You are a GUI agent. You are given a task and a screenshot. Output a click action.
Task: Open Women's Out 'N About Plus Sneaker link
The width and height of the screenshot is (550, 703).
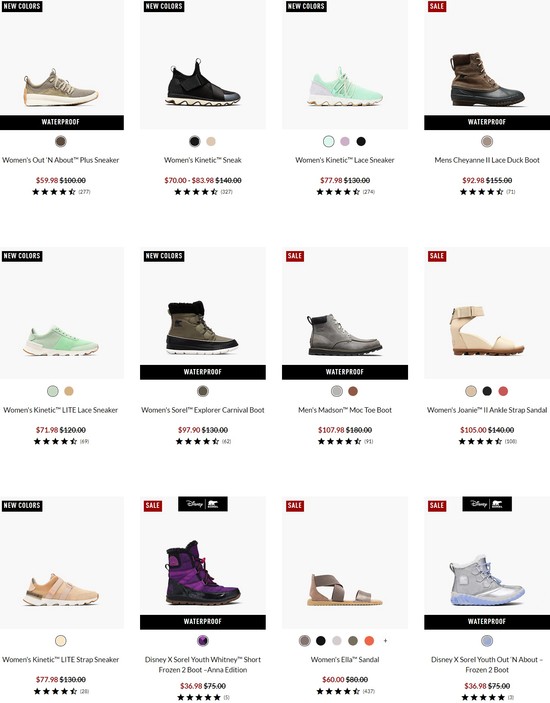click(x=61, y=160)
